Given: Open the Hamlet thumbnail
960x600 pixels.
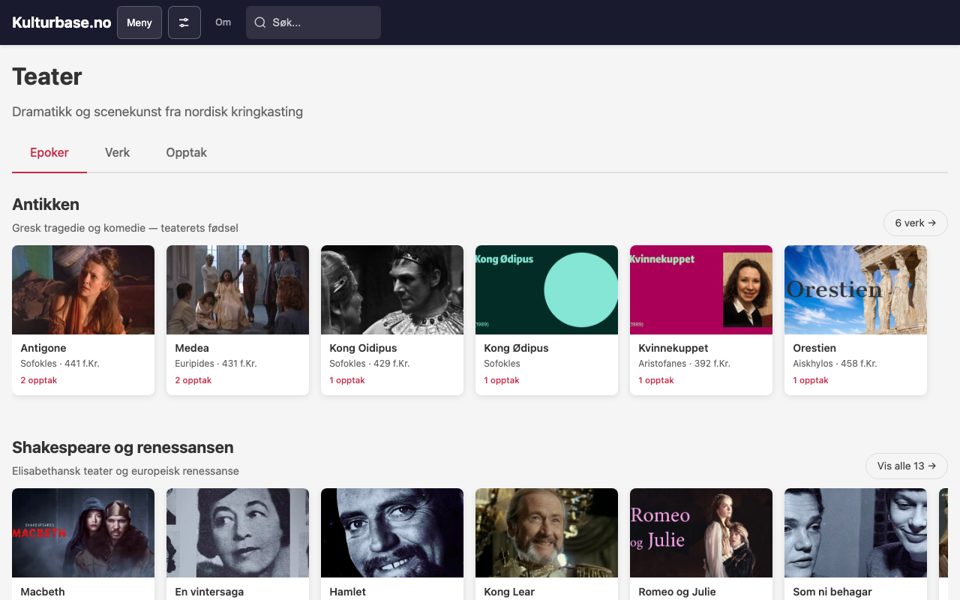Looking at the screenshot, I should (392, 533).
